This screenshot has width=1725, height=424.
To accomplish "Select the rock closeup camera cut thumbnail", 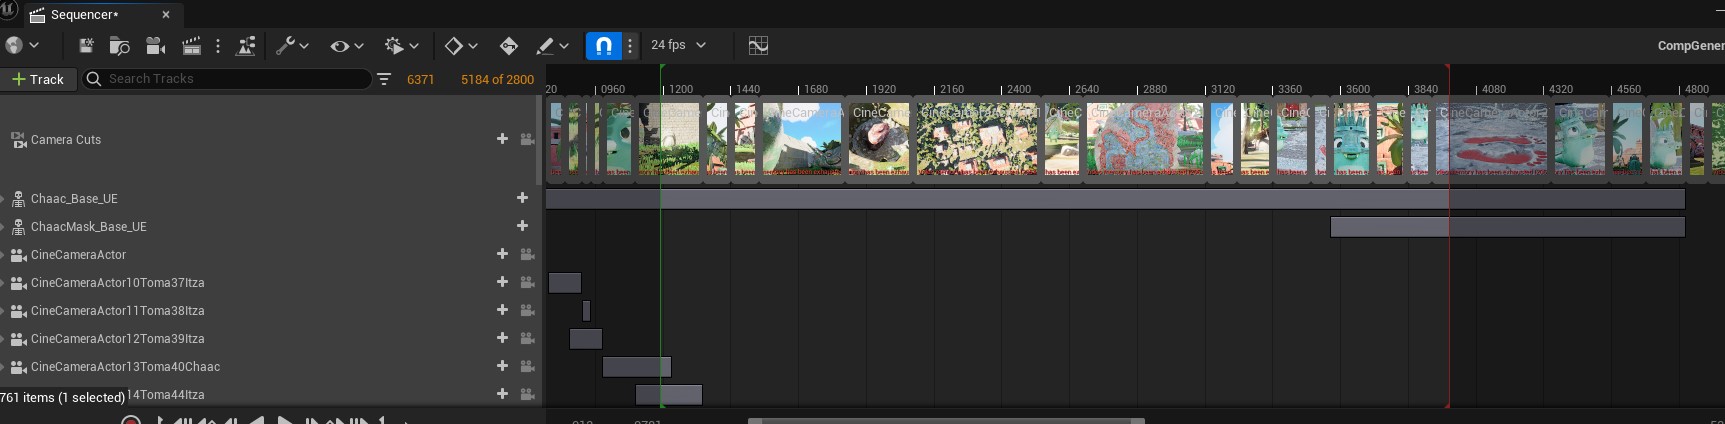I will coord(879,139).
